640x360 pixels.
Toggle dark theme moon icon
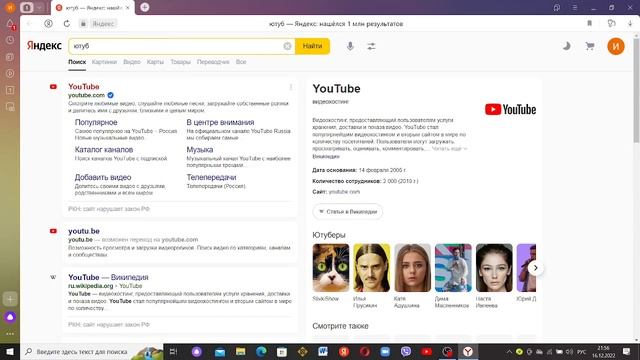point(567,46)
